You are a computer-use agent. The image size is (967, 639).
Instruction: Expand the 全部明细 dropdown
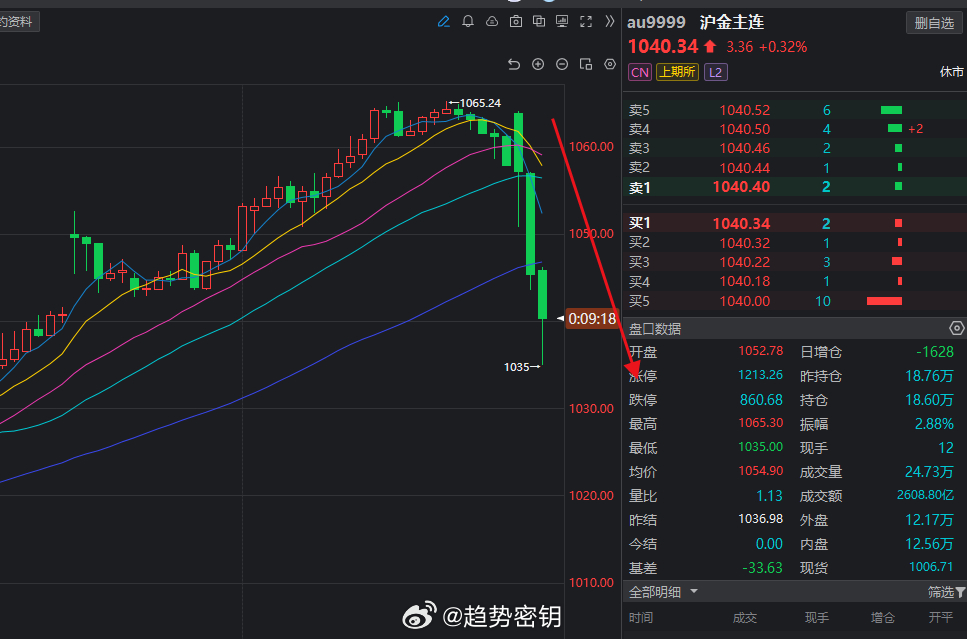[659, 591]
